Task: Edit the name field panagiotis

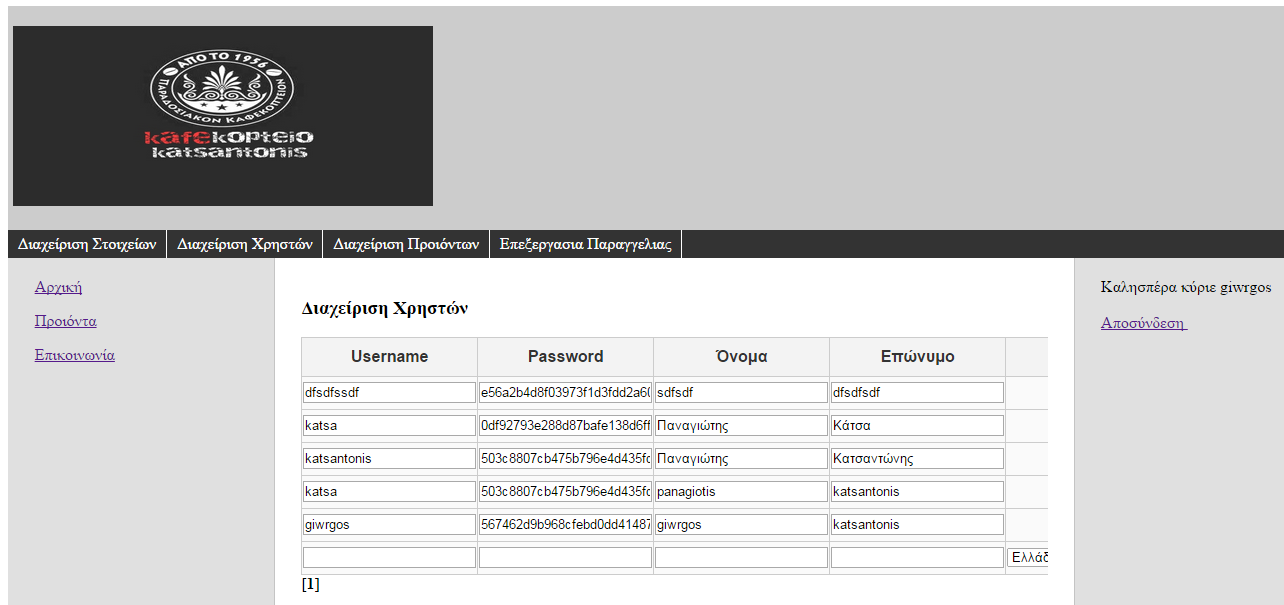Action: [741, 492]
